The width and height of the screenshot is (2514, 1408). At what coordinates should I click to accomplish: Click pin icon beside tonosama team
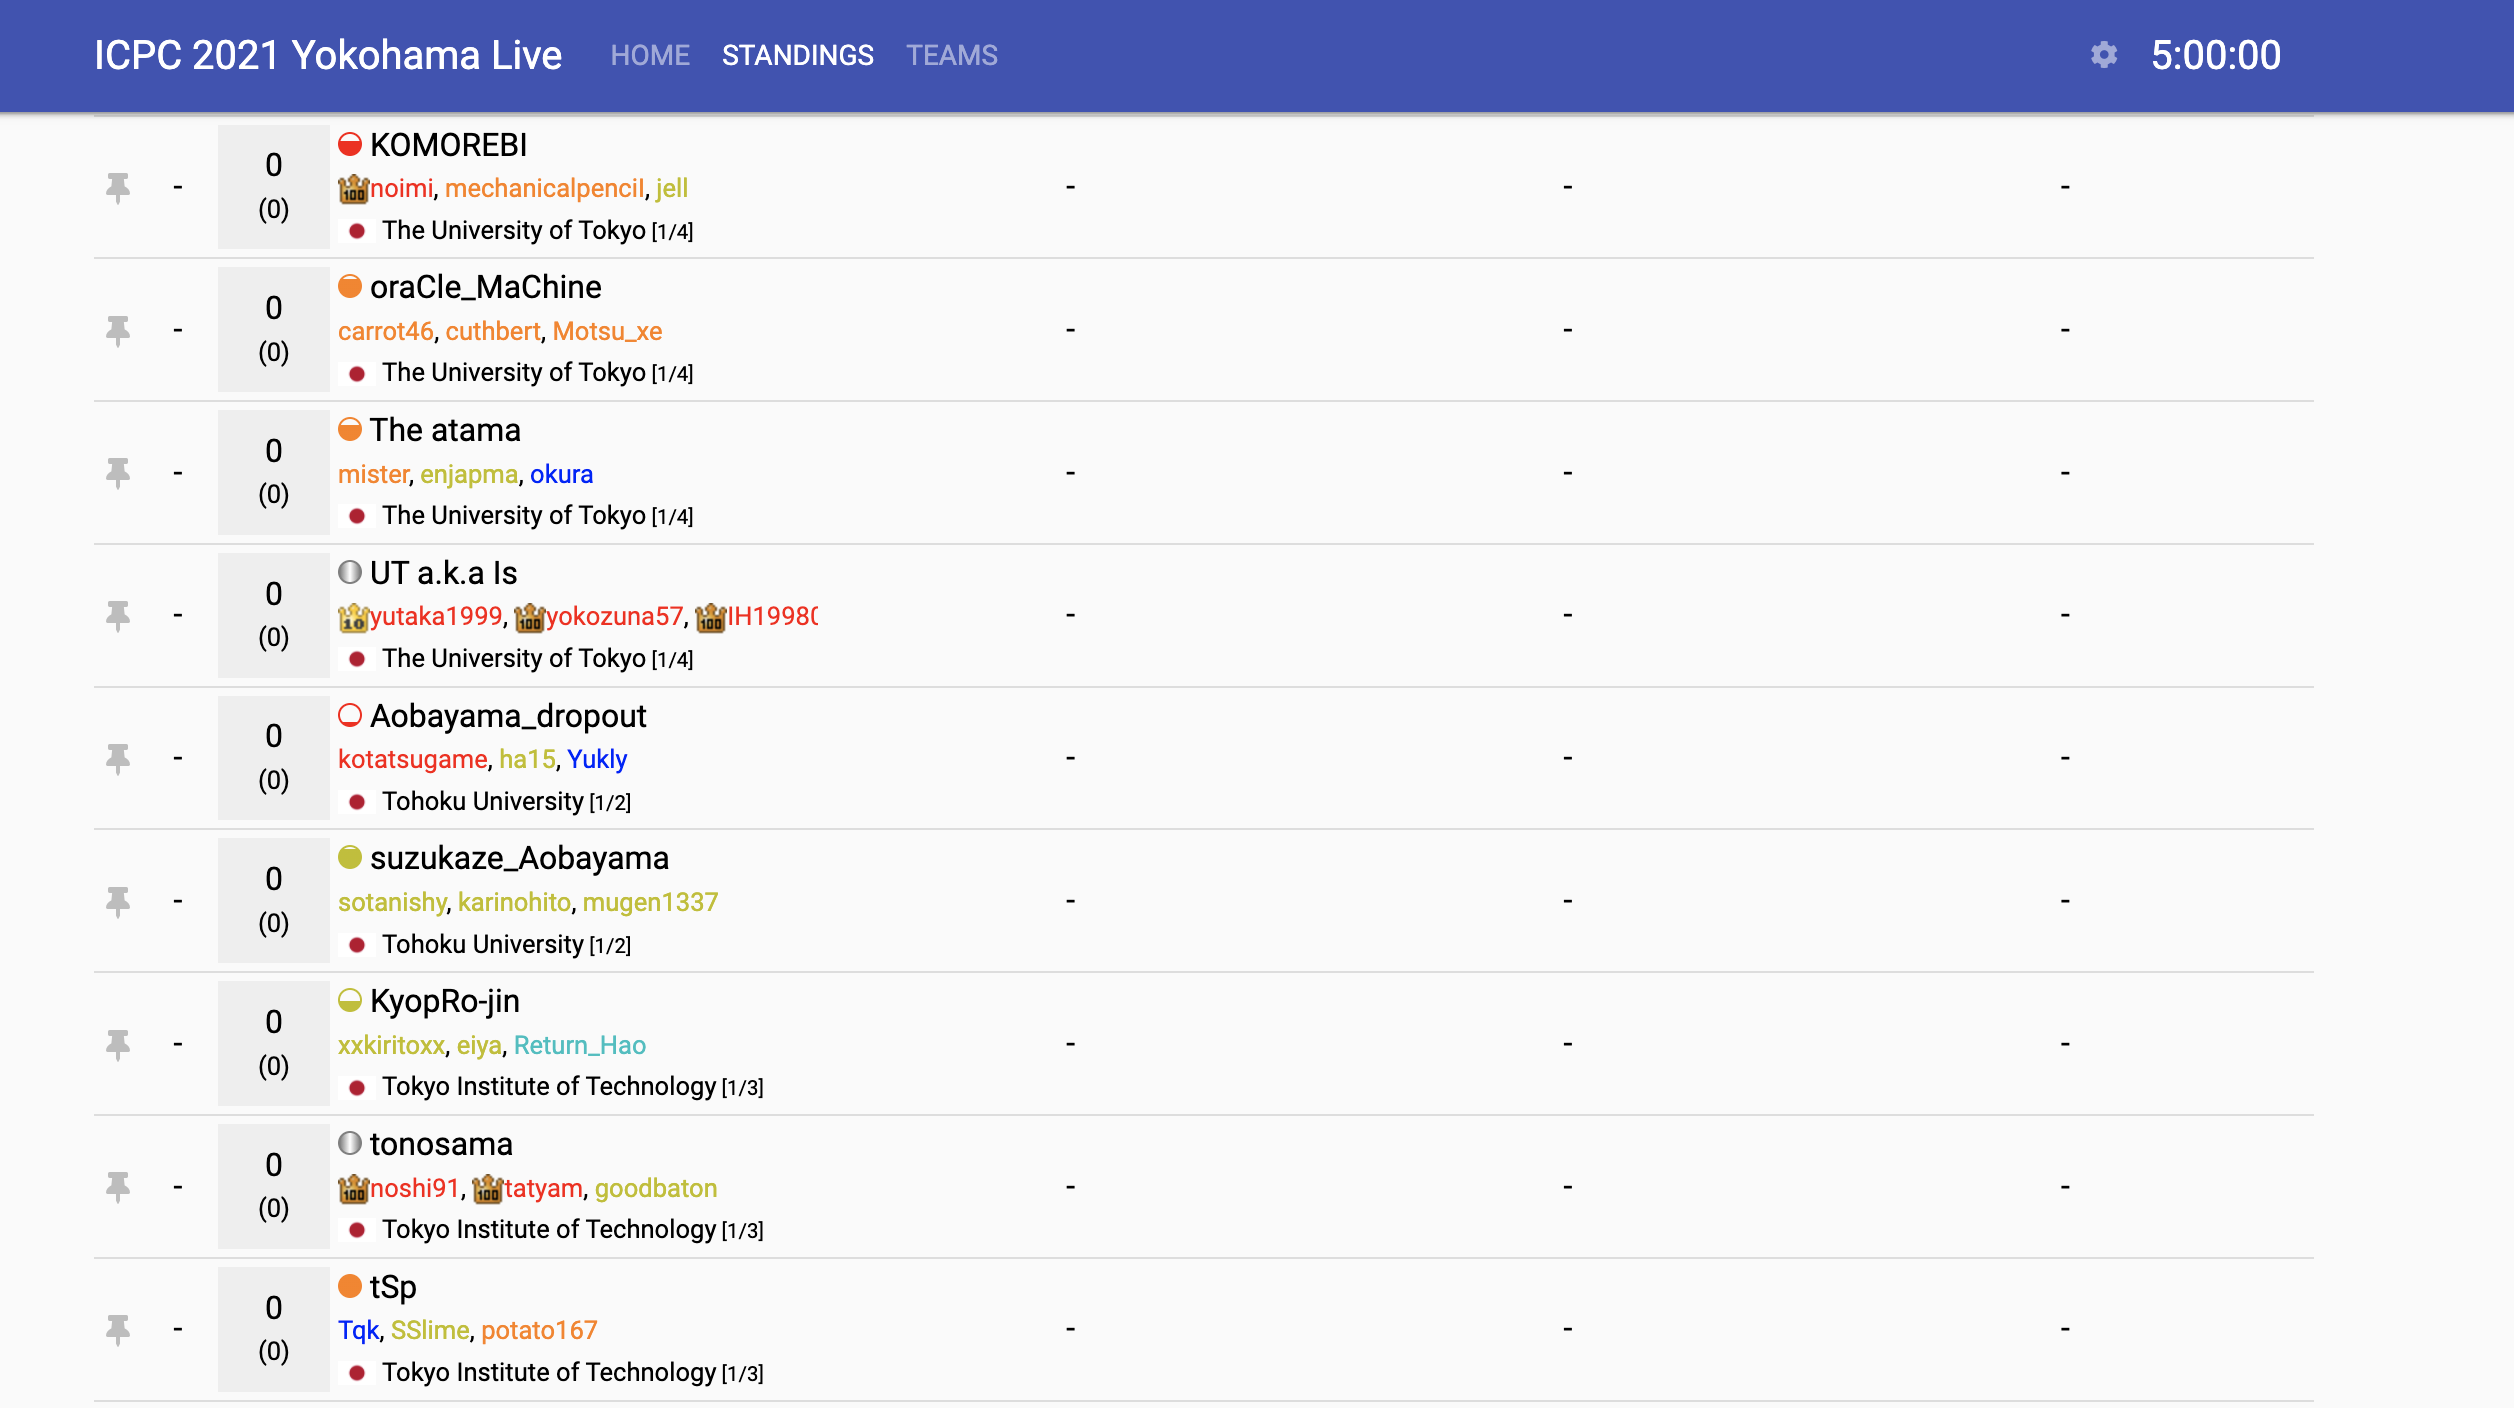tap(118, 1186)
